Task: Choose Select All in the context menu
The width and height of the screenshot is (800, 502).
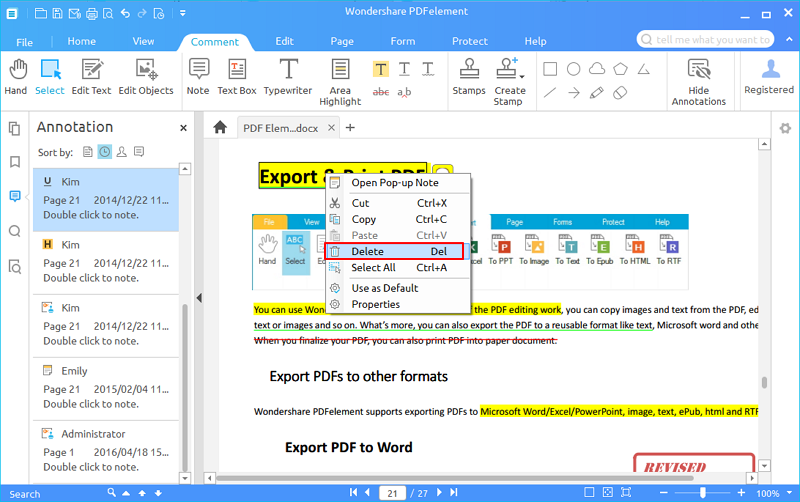Action: 398,267
